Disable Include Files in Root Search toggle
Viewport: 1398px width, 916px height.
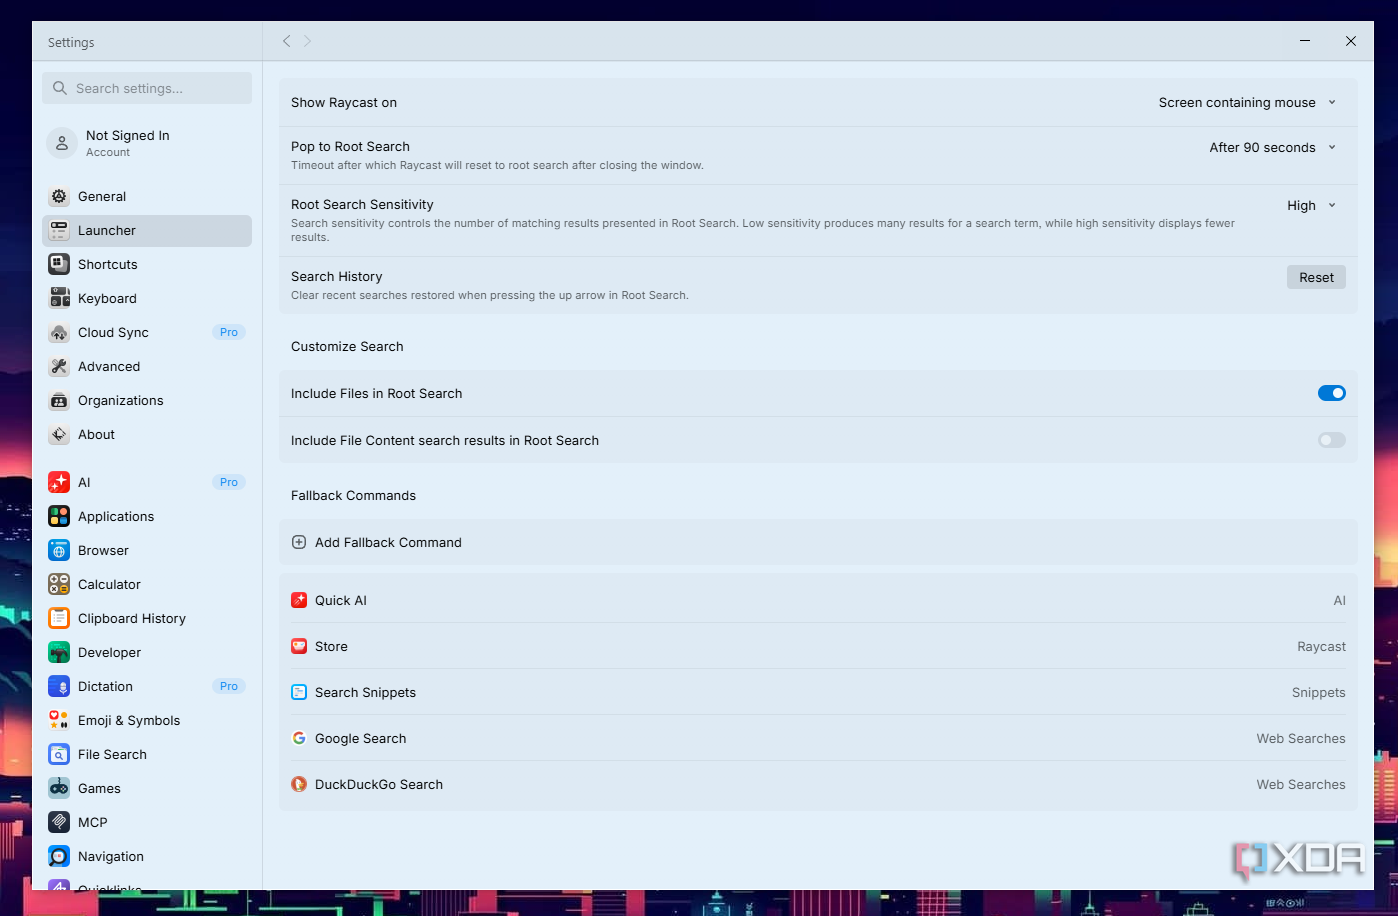pyautogui.click(x=1331, y=394)
